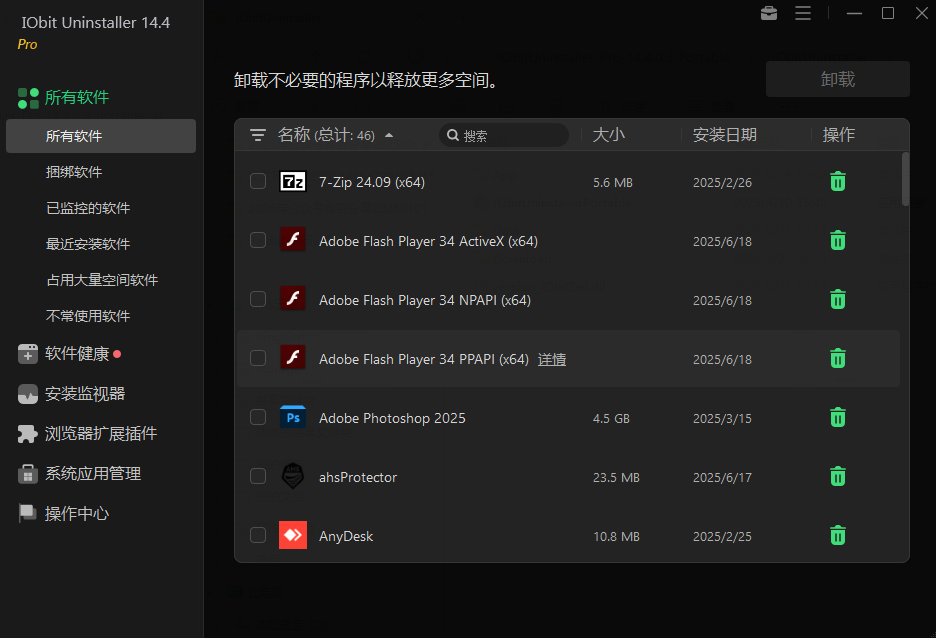
Task: Click the 操作 column header
Action: [838, 135]
